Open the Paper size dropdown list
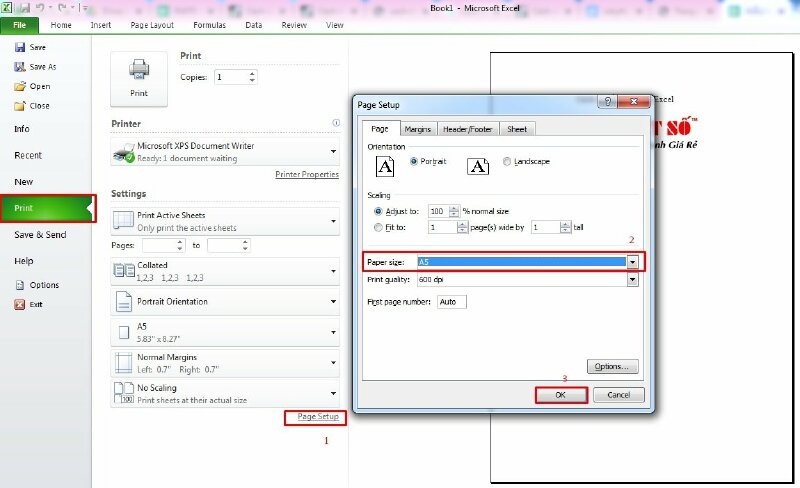 [632, 262]
